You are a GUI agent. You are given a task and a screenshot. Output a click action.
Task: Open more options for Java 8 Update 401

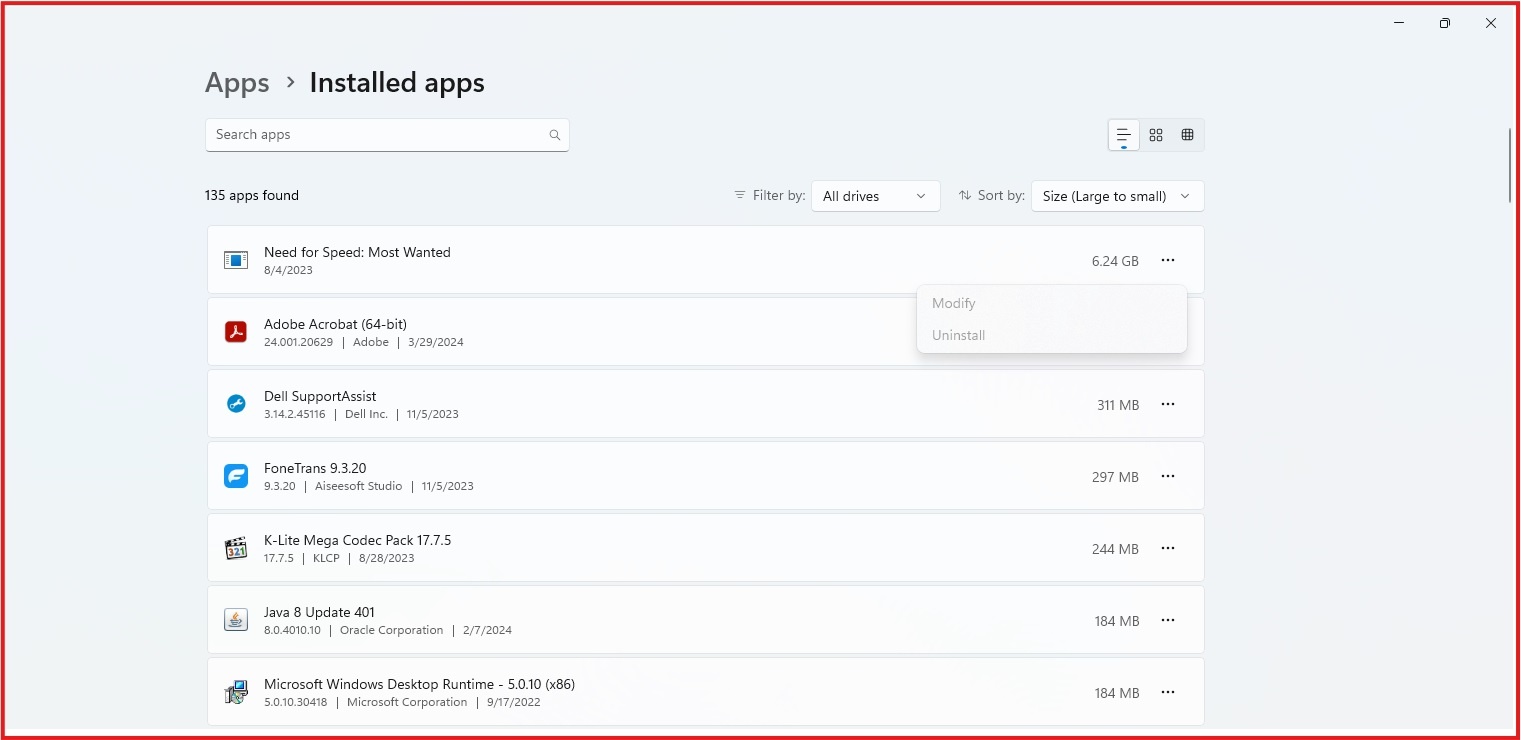(1167, 620)
